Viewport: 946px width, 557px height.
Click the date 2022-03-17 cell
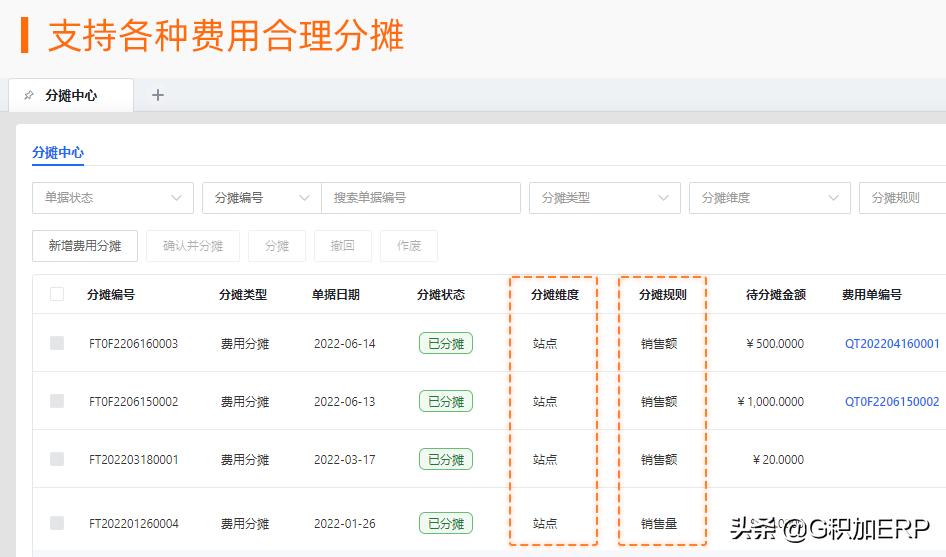tap(344, 459)
